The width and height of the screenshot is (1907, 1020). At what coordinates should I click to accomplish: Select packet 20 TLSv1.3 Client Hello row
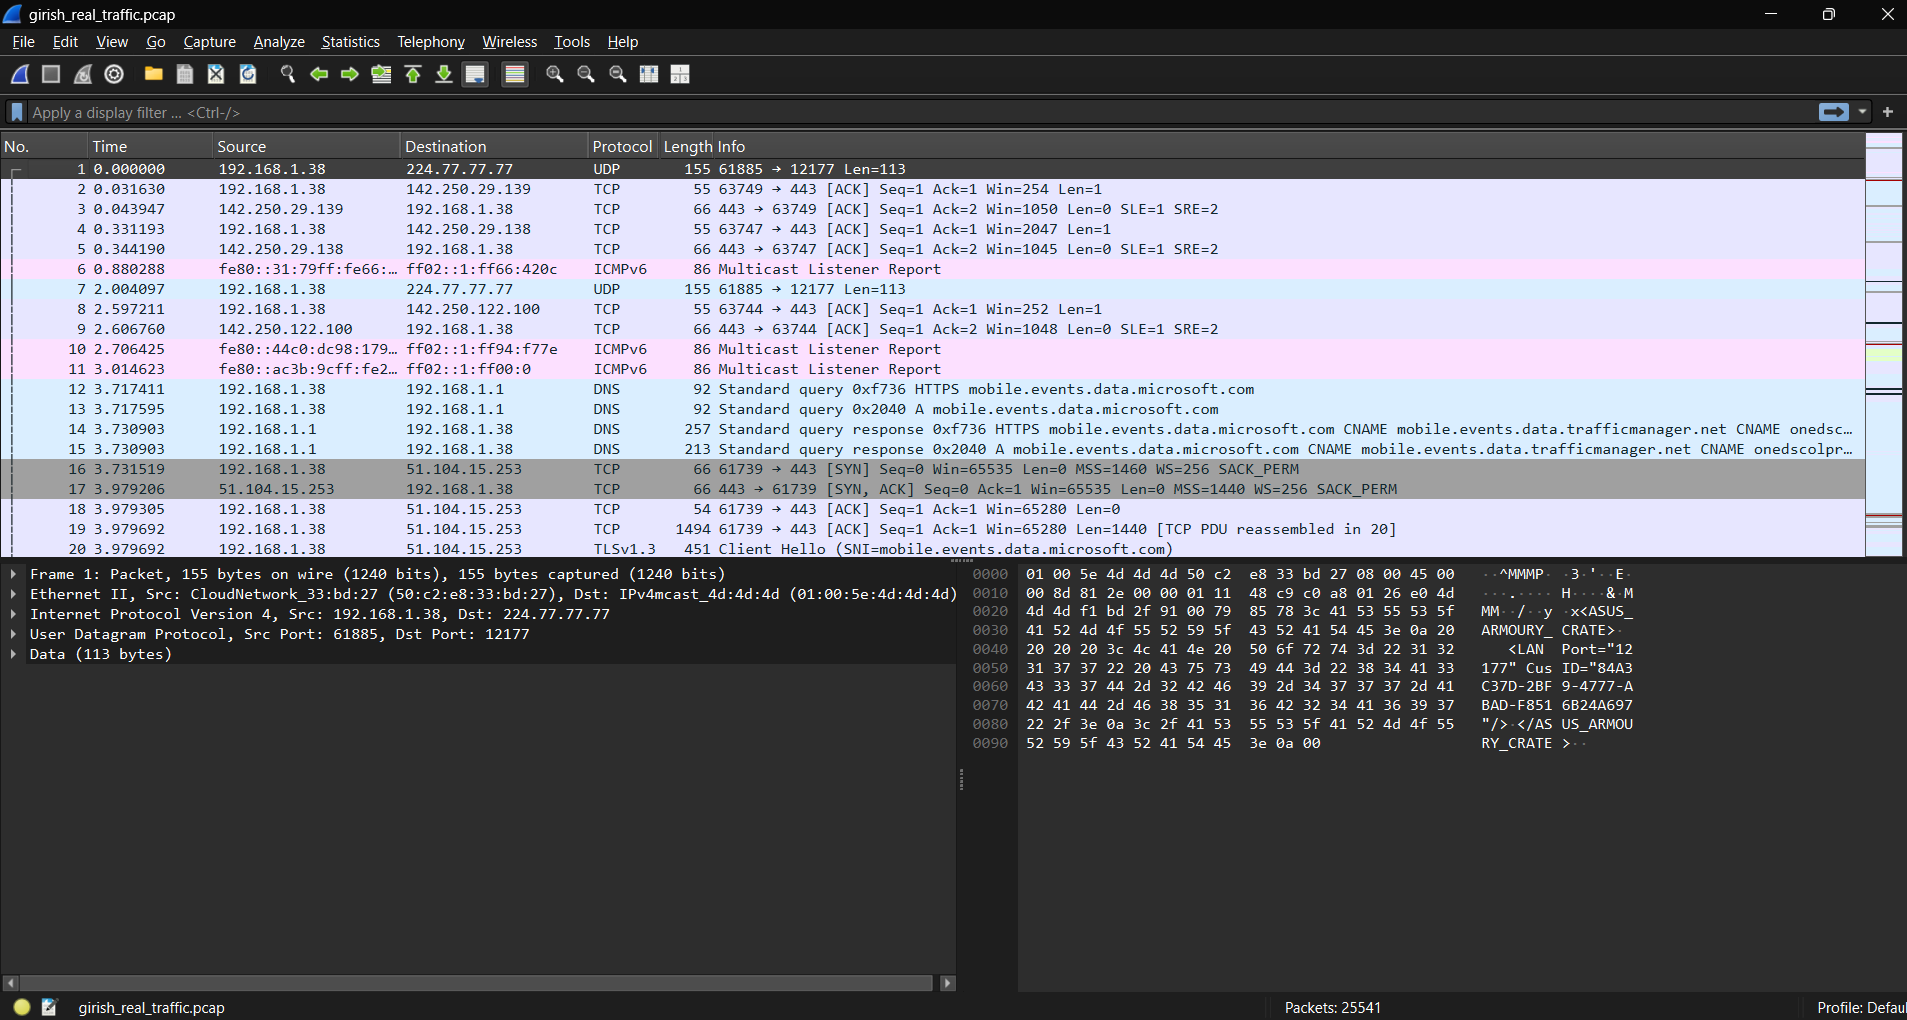pos(933,548)
